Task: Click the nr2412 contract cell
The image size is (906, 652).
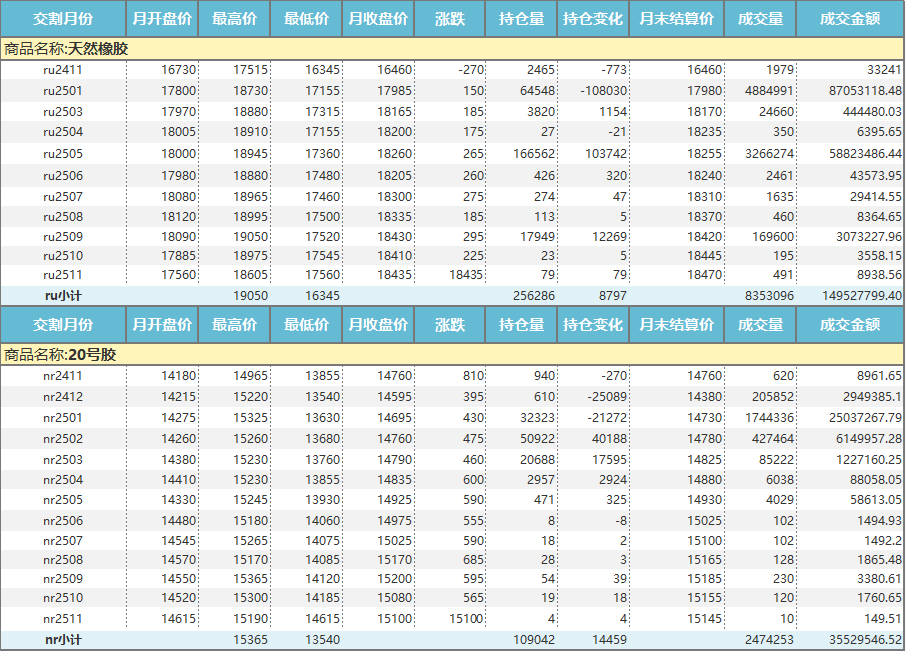Action: [x=63, y=397]
